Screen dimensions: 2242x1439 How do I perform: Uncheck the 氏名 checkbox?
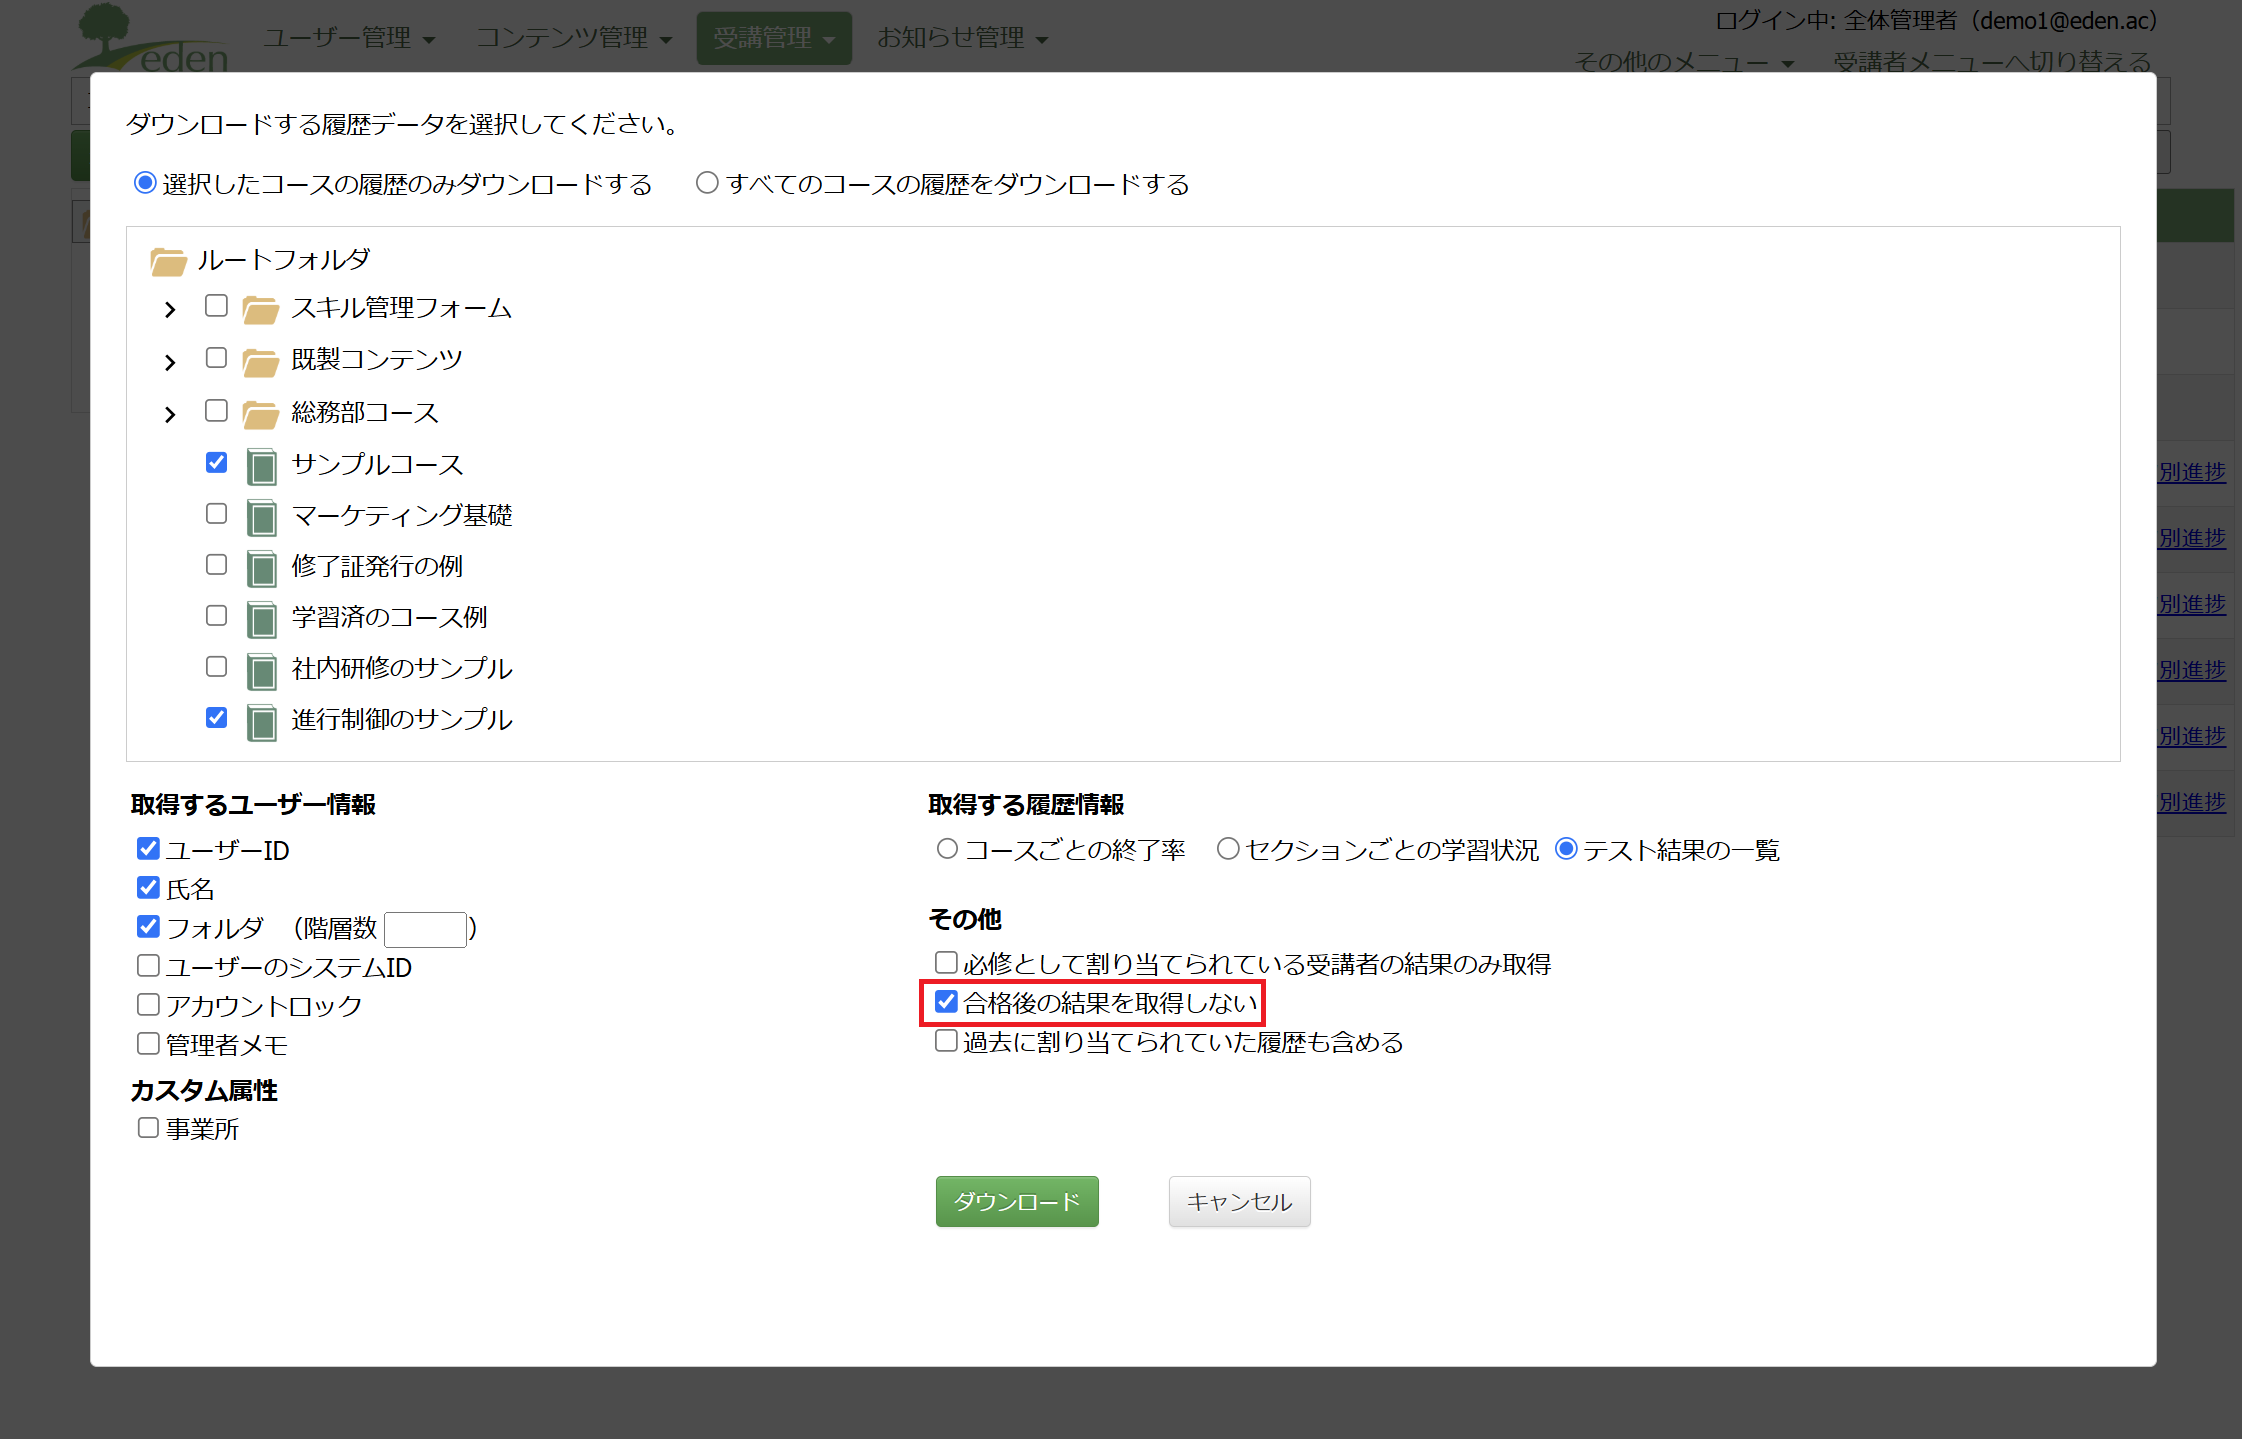click(x=148, y=888)
